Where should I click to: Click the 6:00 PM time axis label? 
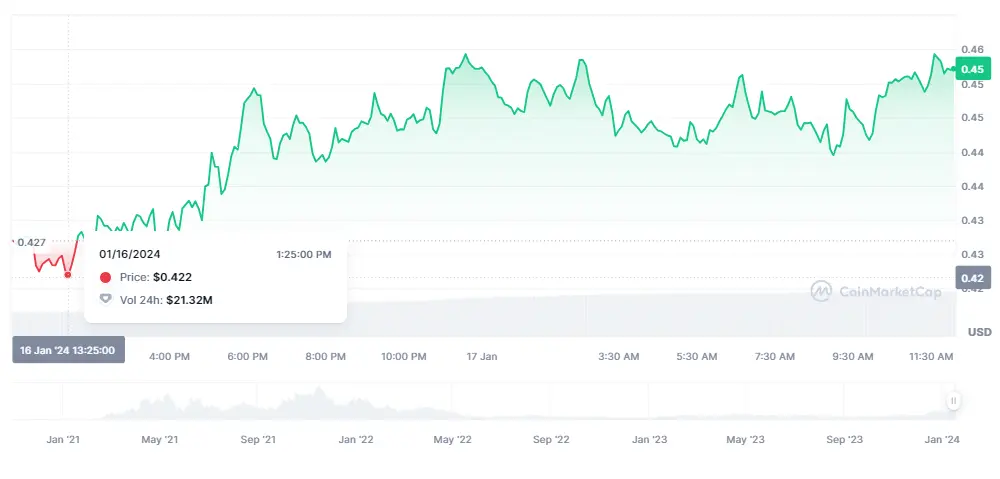tap(247, 357)
